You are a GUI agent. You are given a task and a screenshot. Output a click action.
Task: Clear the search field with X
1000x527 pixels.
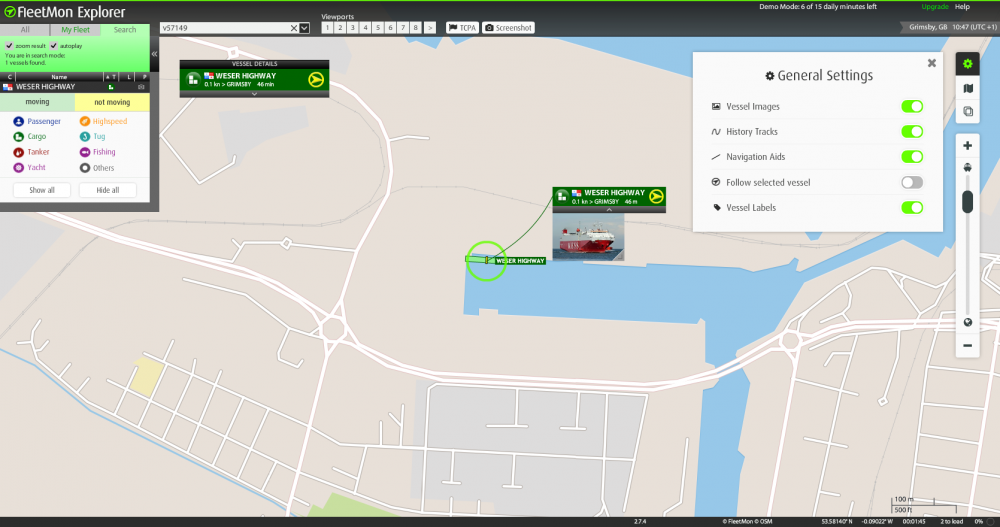coord(293,28)
